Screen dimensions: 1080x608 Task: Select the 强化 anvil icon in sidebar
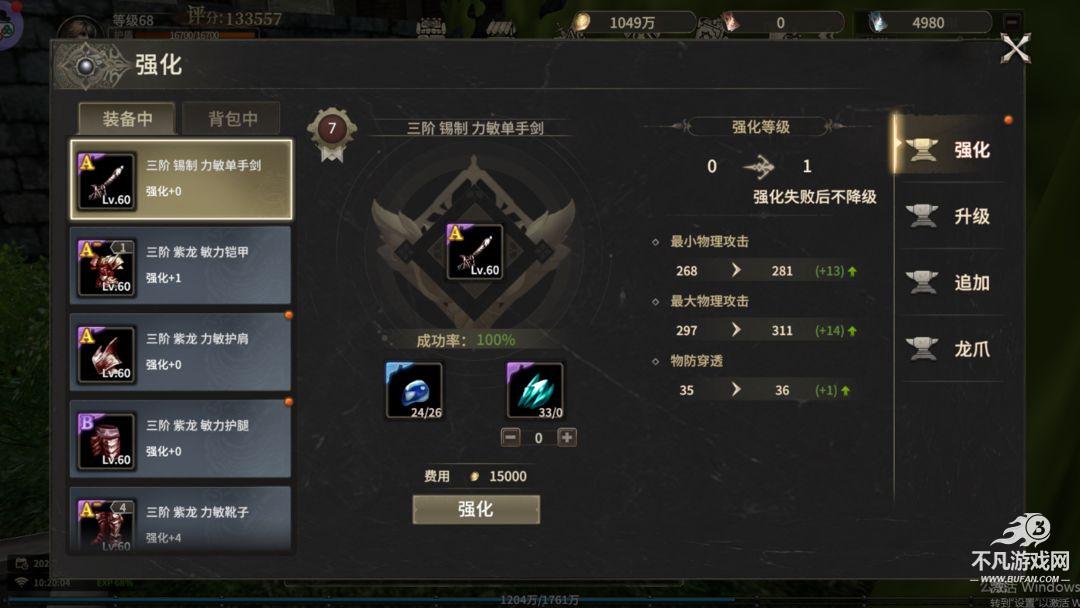(x=922, y=149)
